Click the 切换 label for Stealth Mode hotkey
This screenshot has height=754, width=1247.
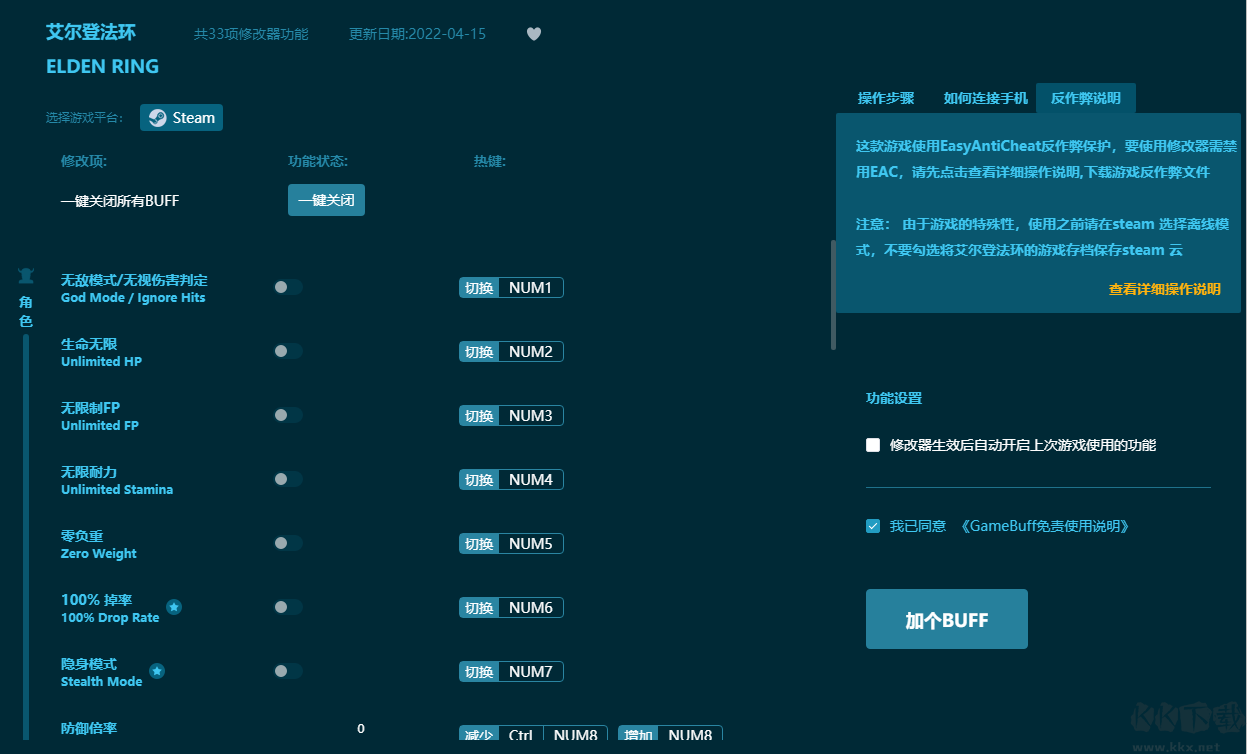click(479, 672)
